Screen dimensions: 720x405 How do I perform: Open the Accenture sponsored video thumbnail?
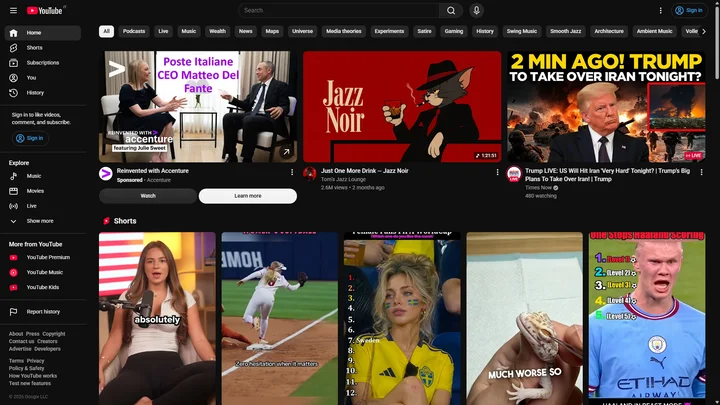[198, 107]
